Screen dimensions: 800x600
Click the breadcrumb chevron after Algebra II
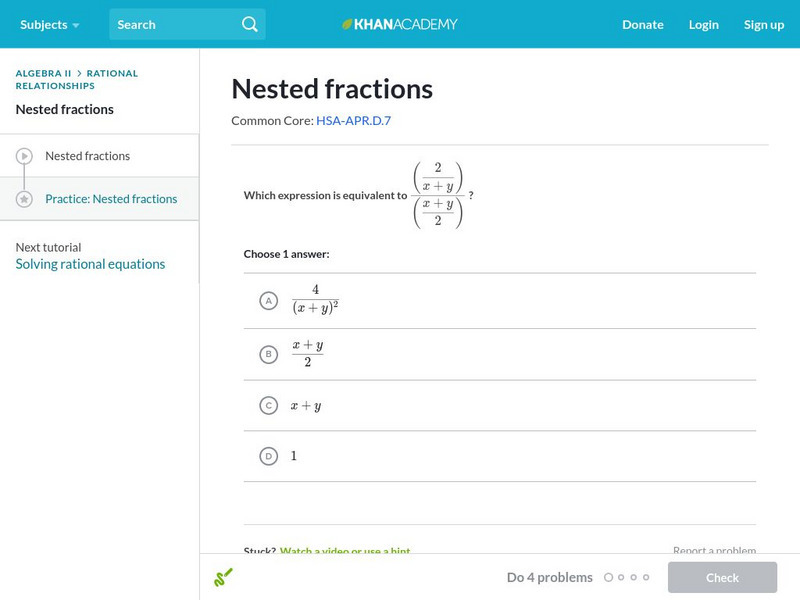[79, 73]
